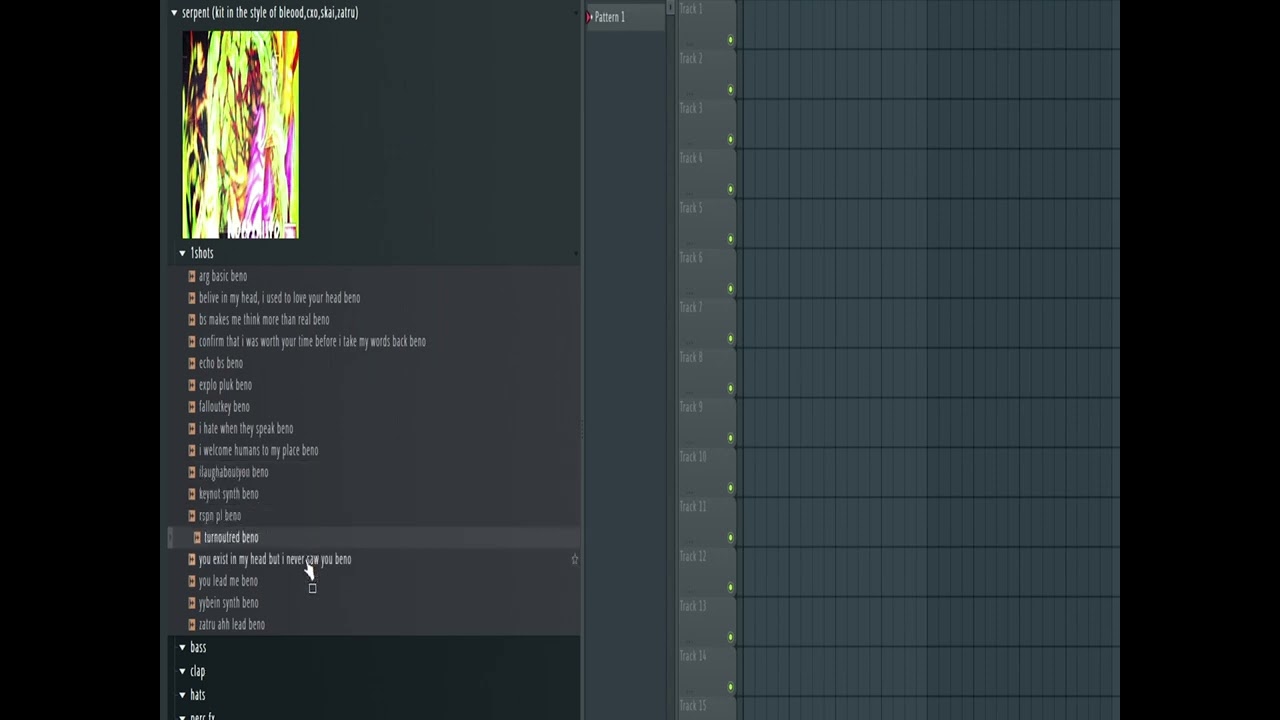1280x720 pixels.
Task: Preview 'you lead me beno' sample
Action: (x=228, y=581)
